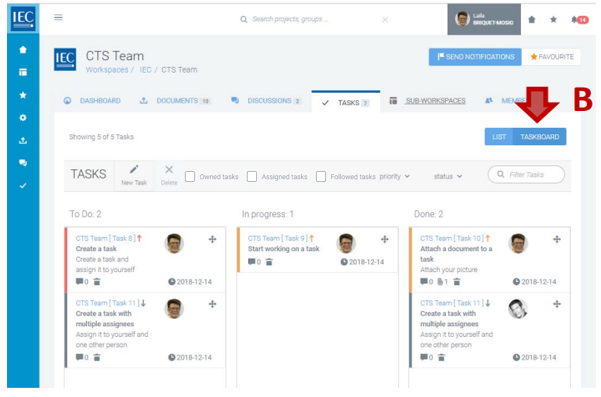This screenshot has width=601, height=397.
Task: Expand the status dropdown
Action: click(x=448, y=177)
